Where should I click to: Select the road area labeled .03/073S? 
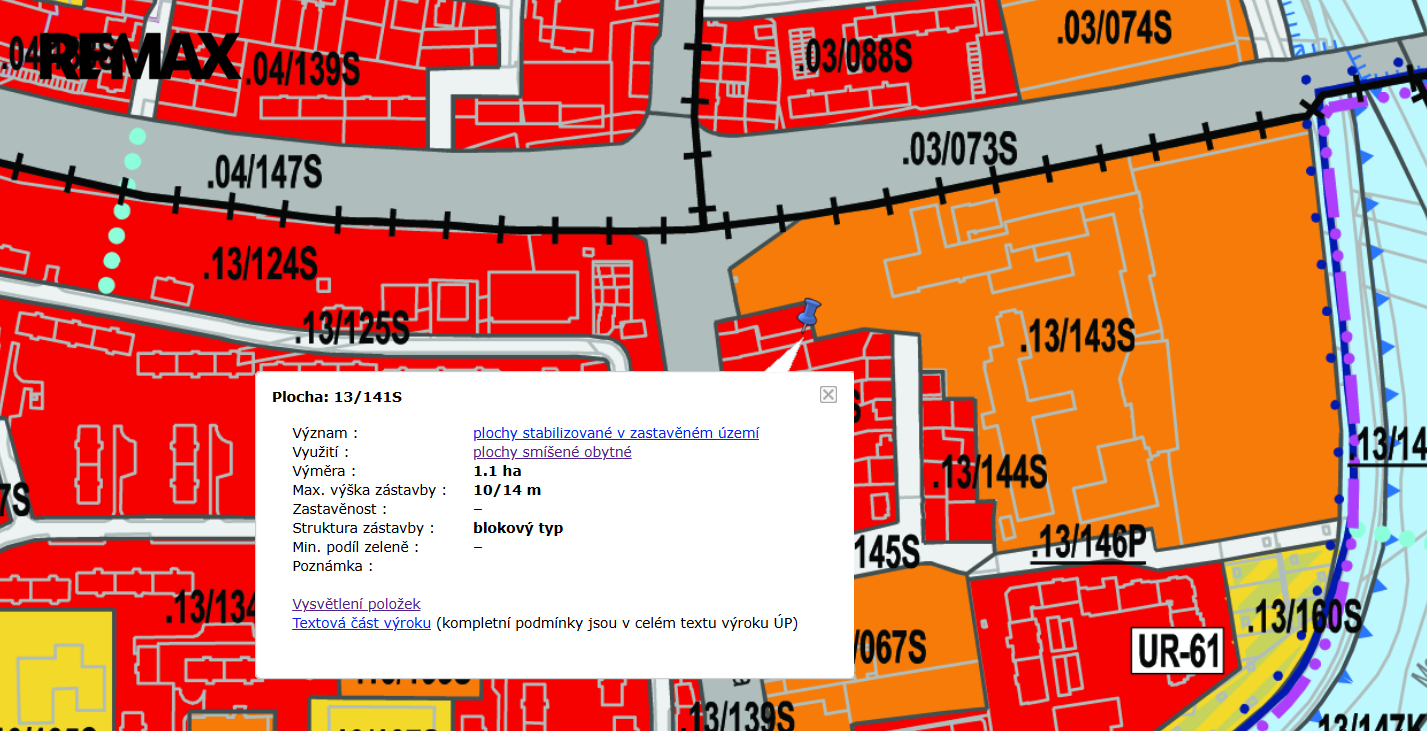coord(958,151)
